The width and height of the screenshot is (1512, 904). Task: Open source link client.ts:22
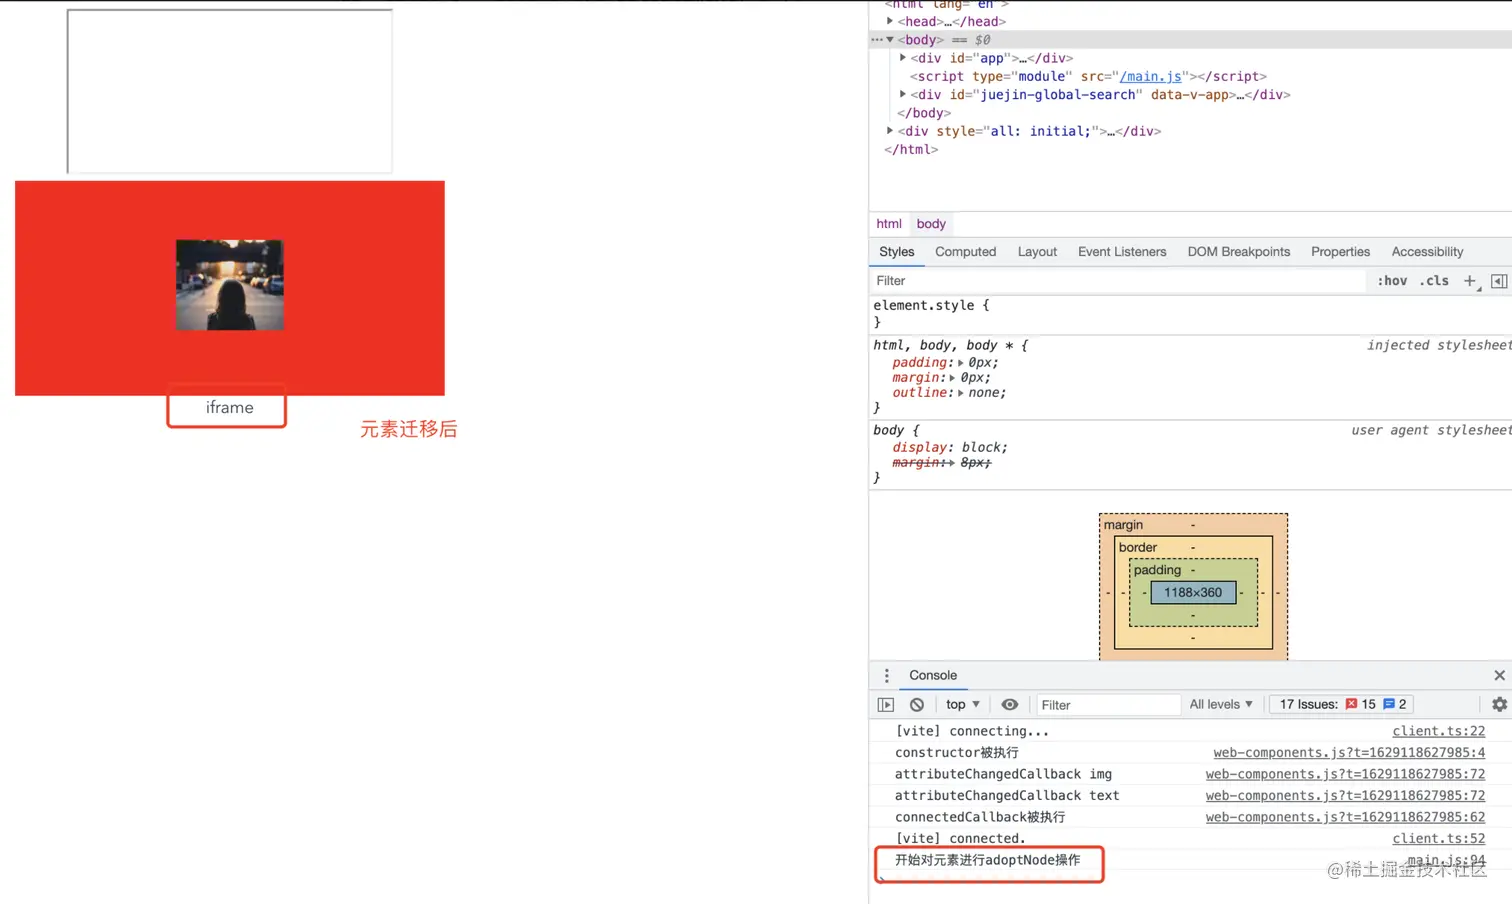pyautogui.click(x=1438, y=732)
